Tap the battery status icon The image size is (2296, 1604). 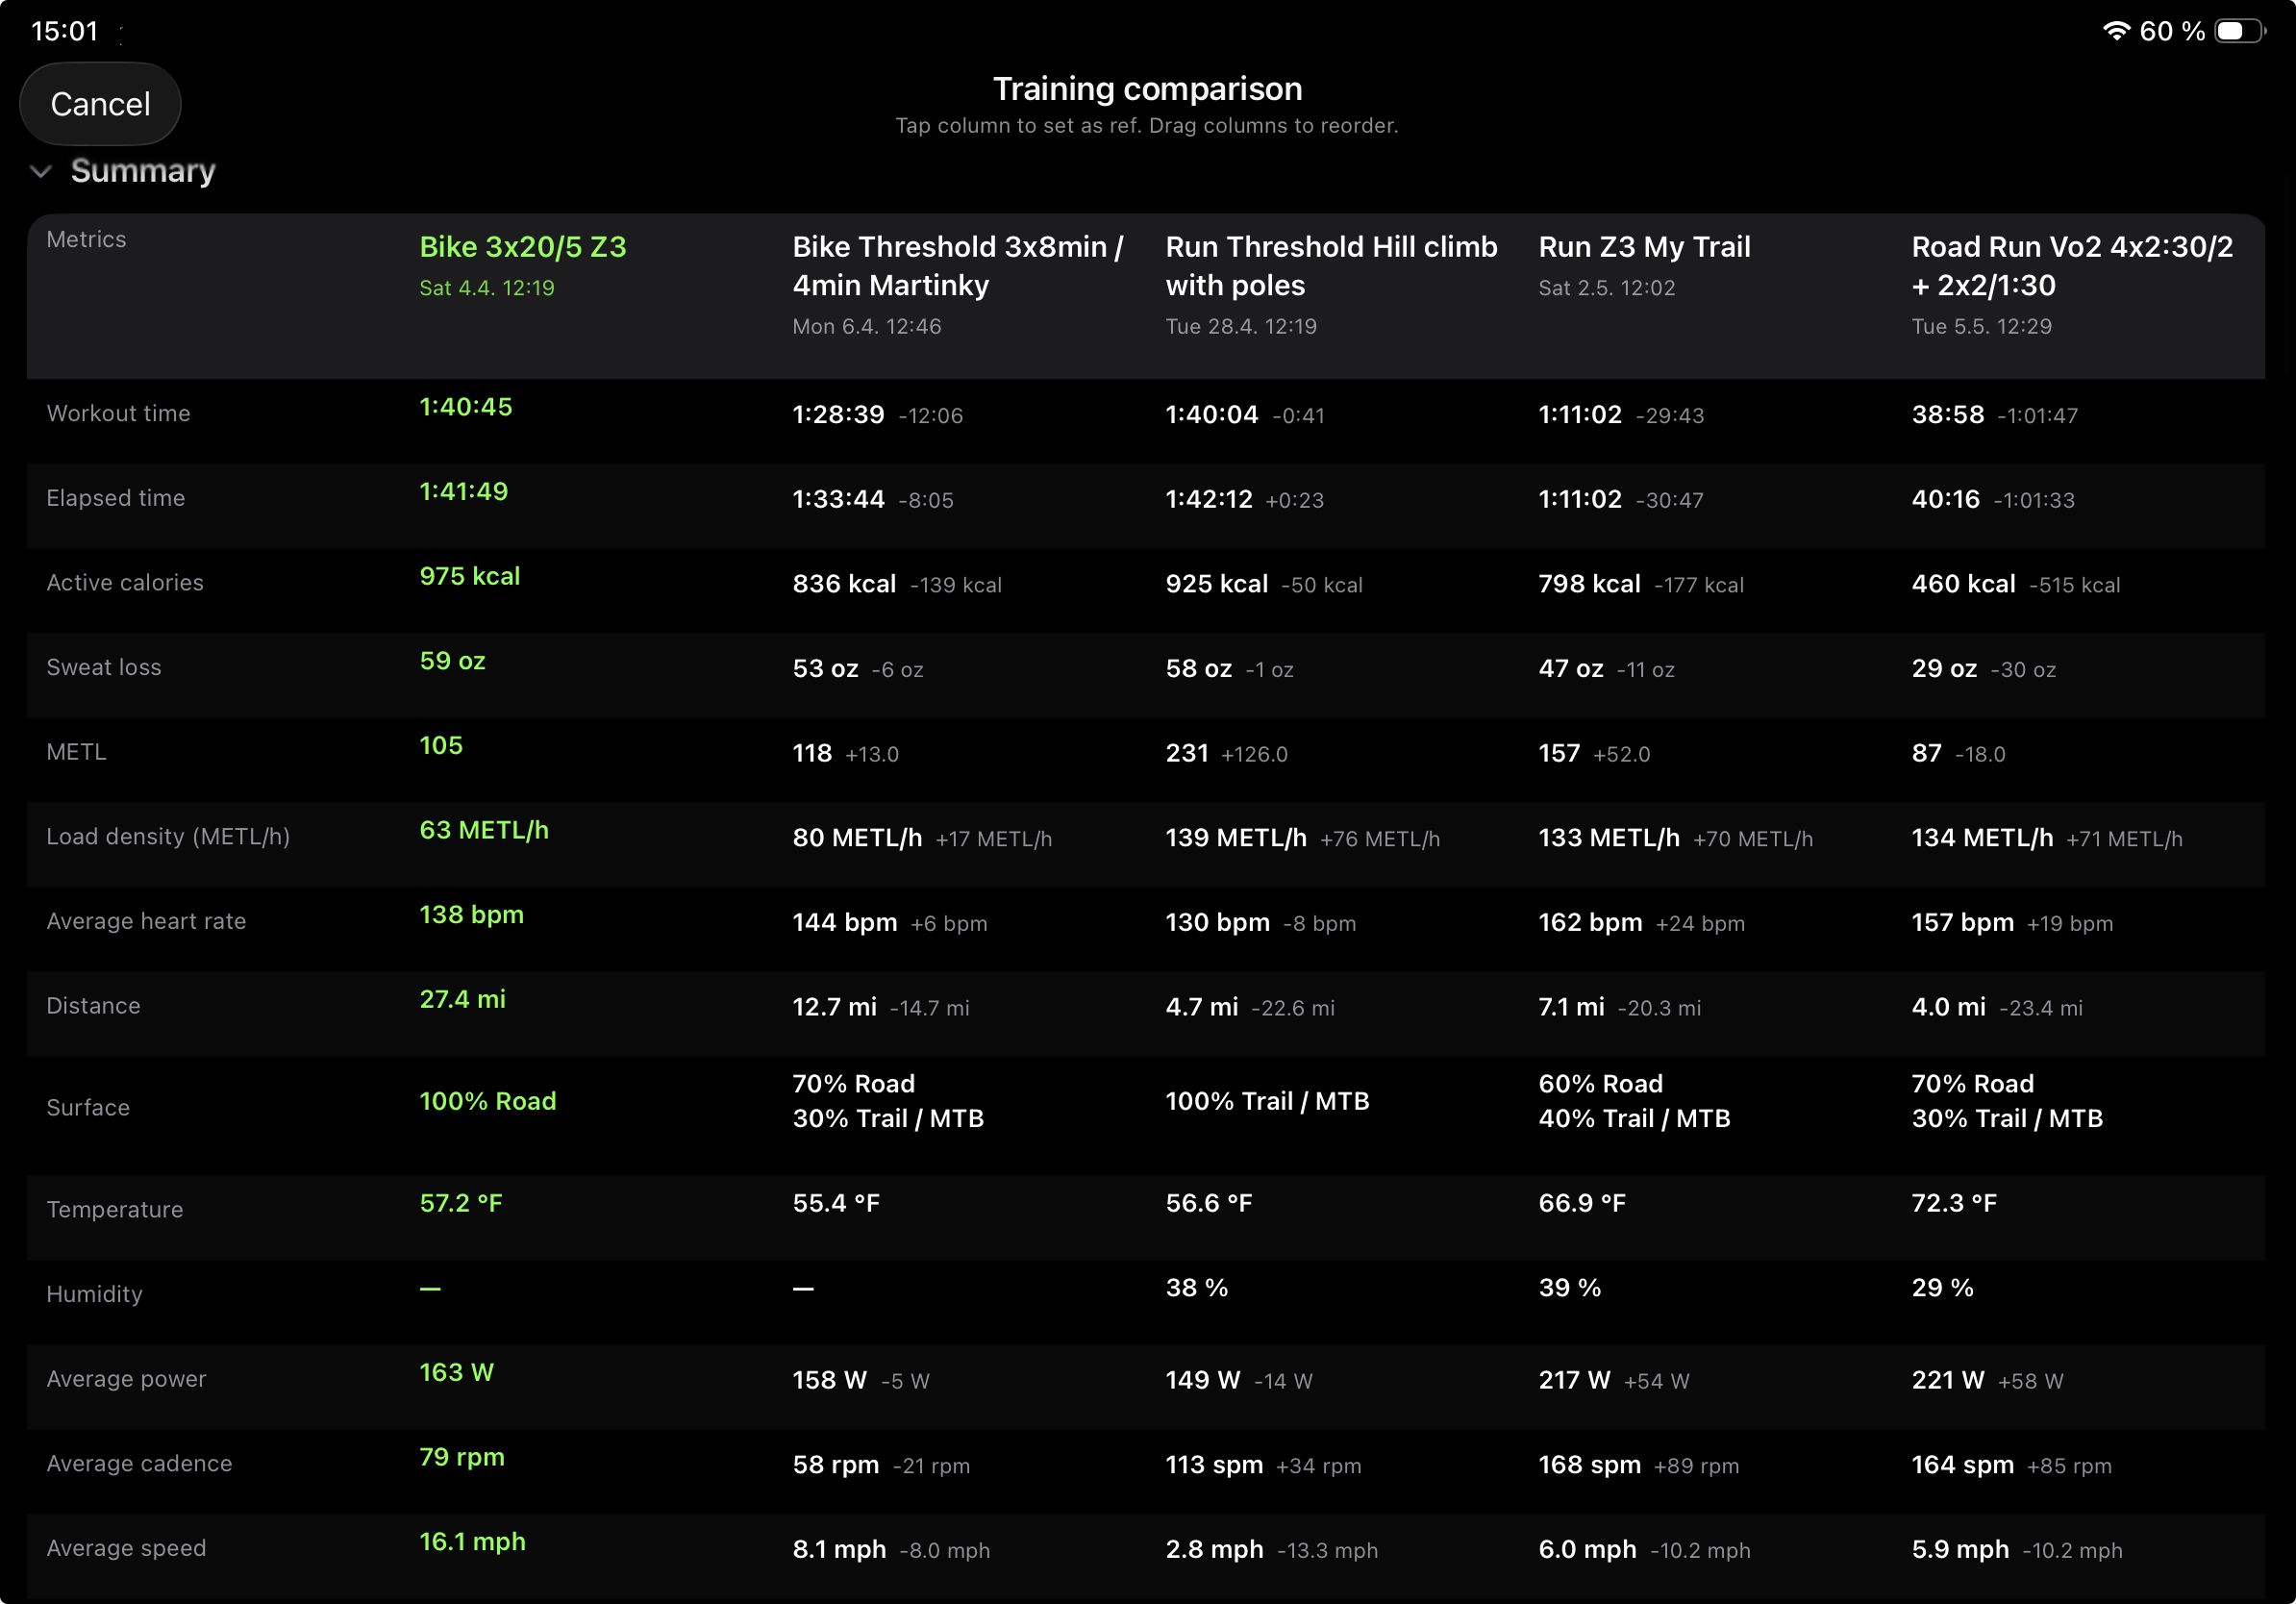2240,31
